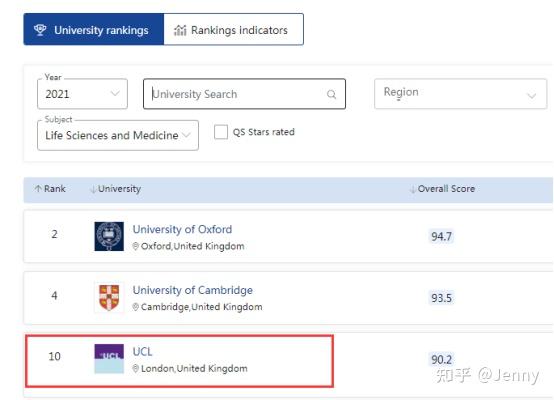554x400 pixels.
Task: Open the Year 2021 dropdown
Action: (x=82, y=94)
